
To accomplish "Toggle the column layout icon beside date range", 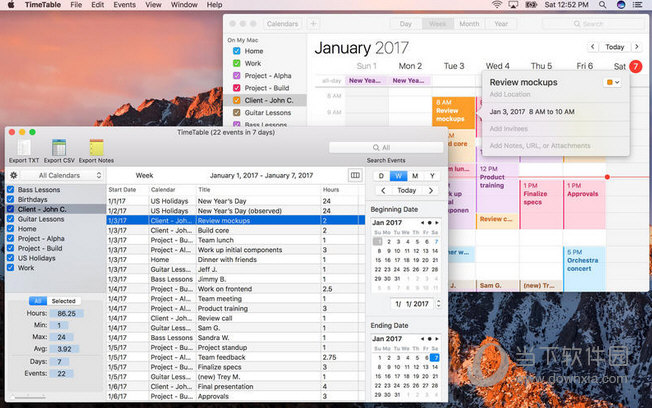I will pos(355,176).
